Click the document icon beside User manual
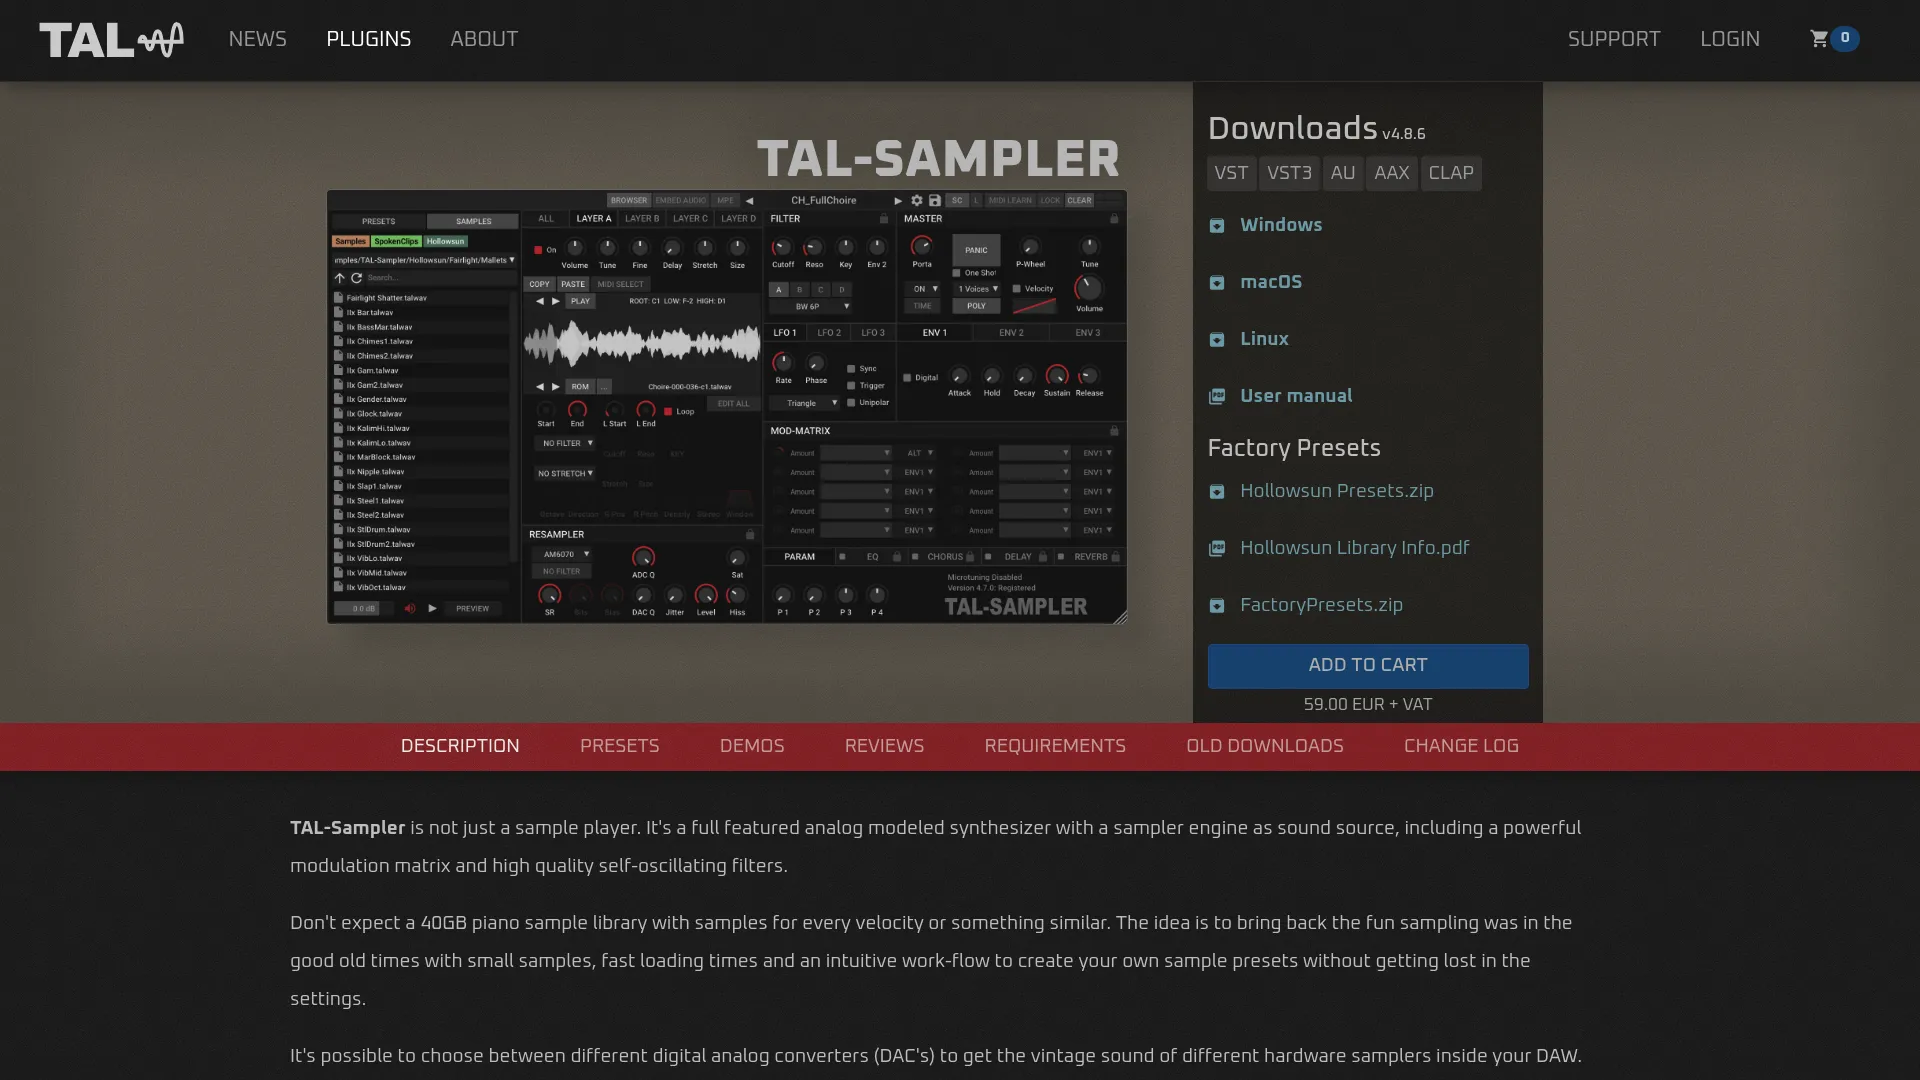Image resolution: width=1920 pixels, height=1080 pixels. coord(1217,397)
